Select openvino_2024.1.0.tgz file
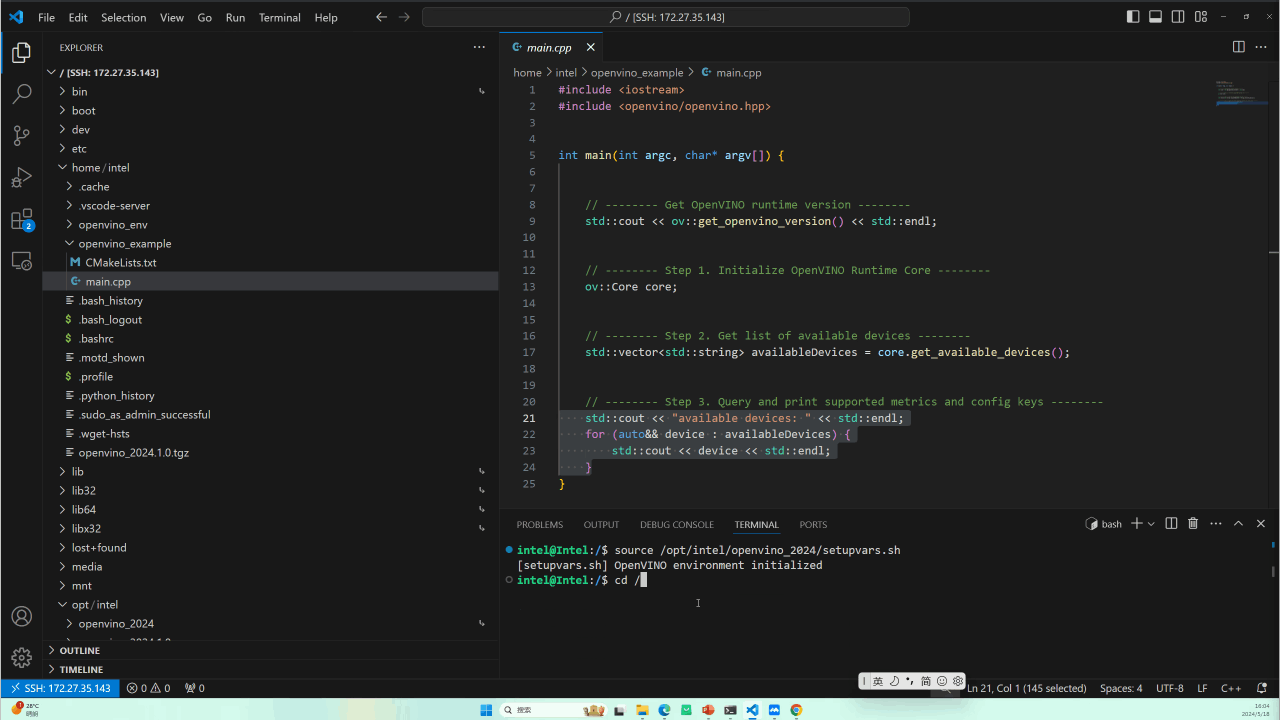1280x720 pixels. pos(270,452)
